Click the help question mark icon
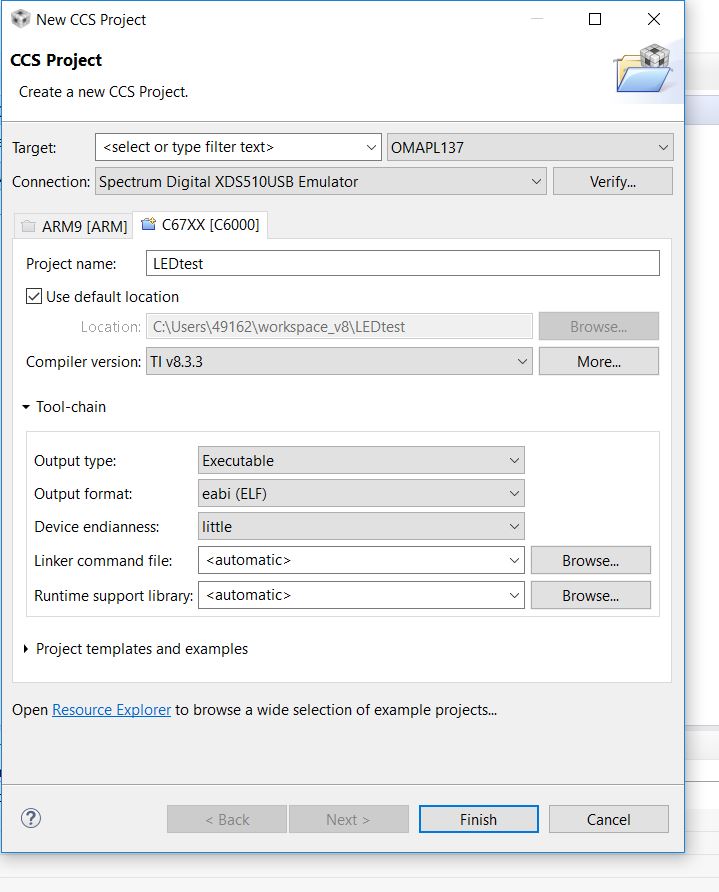The height and width of the screenshot is (892, 719). coord(31,819)
